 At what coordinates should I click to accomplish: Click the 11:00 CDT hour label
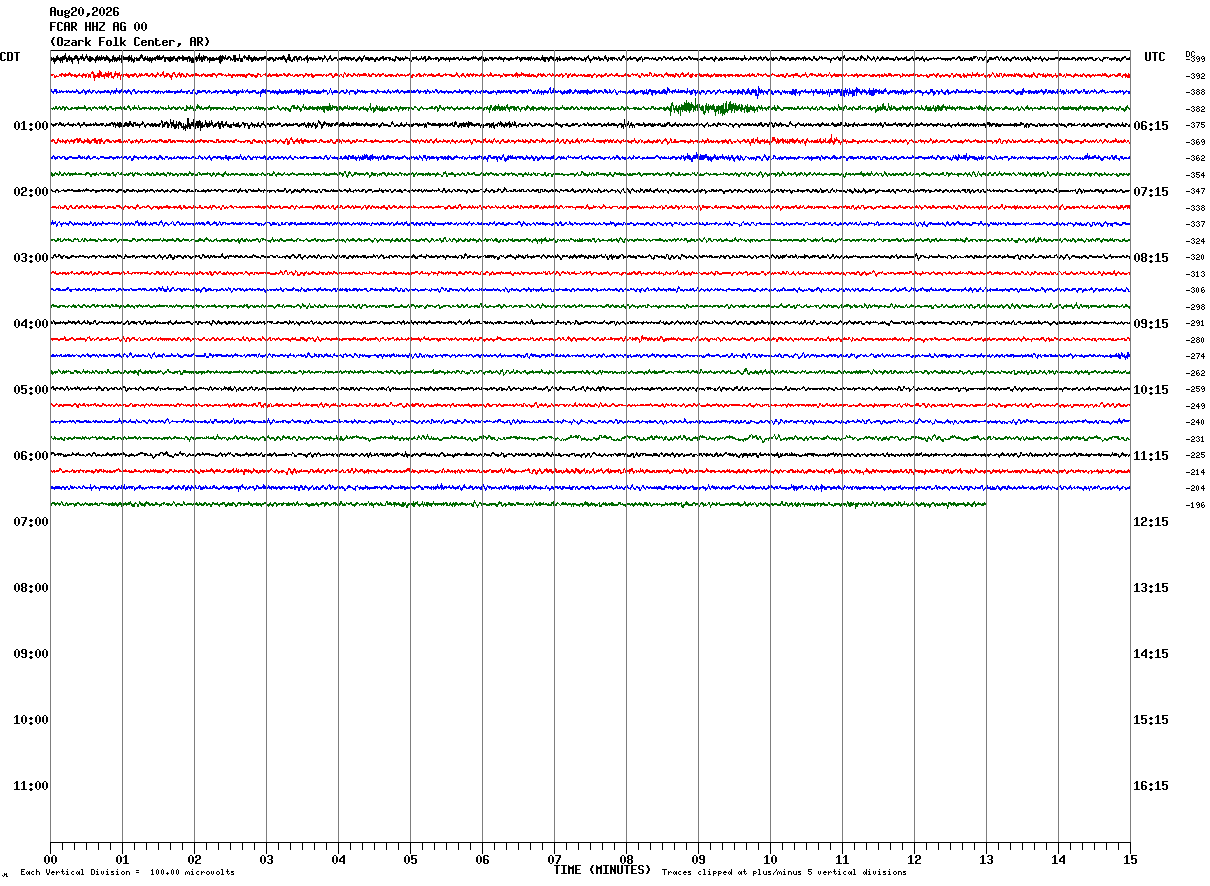click(x=31, y=786)
